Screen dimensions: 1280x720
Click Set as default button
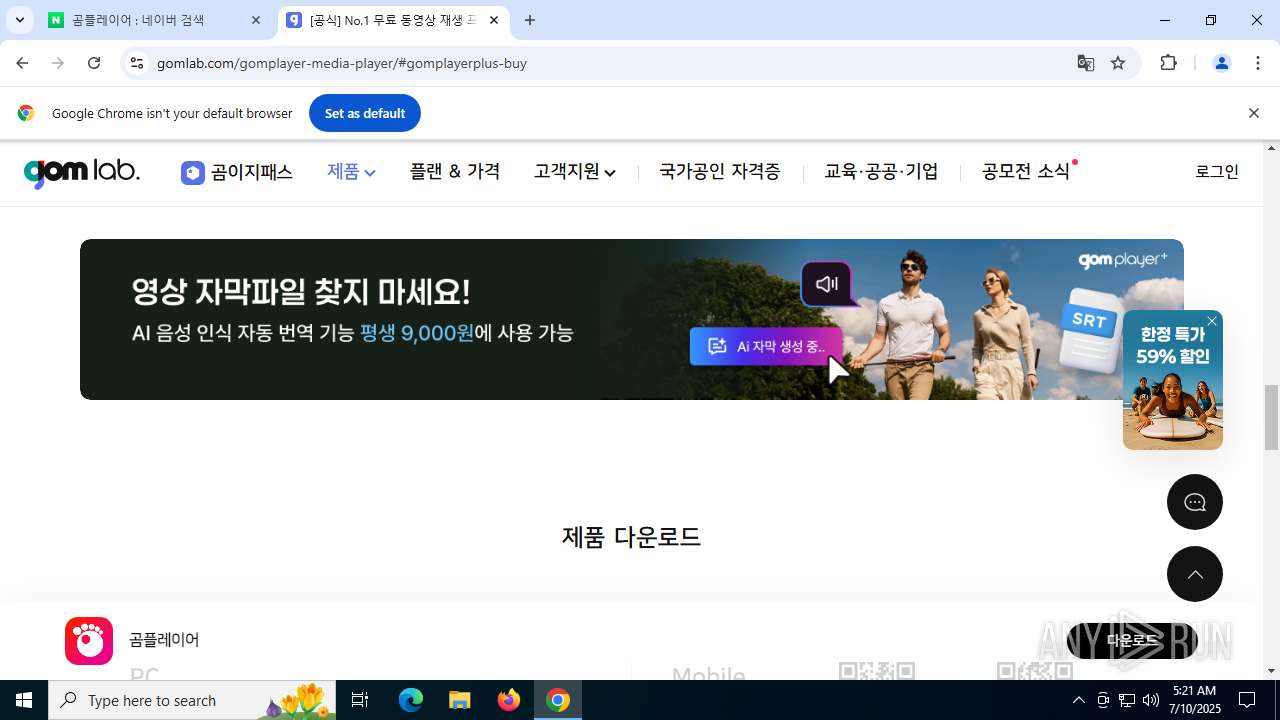click(365, 113)
